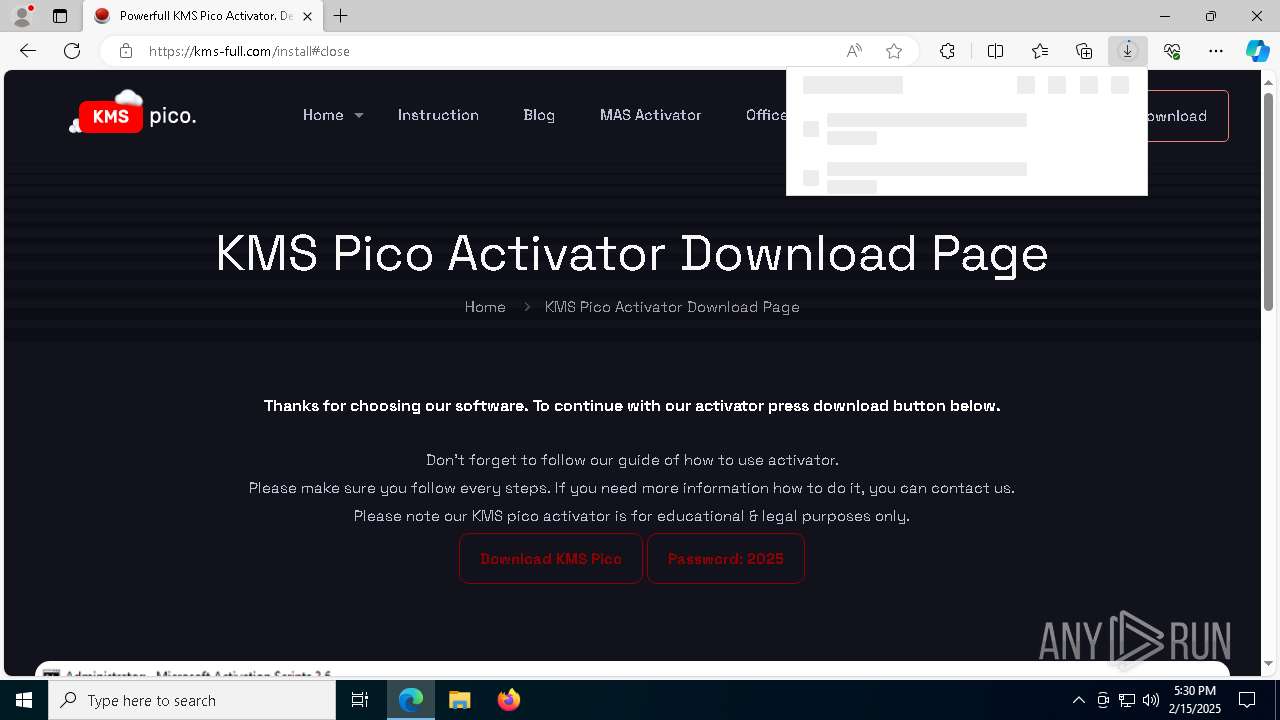The width and height of the screenshot is (1280, 720).
Task: Click the scrollbar down arrow
Action: point(1269,663)
